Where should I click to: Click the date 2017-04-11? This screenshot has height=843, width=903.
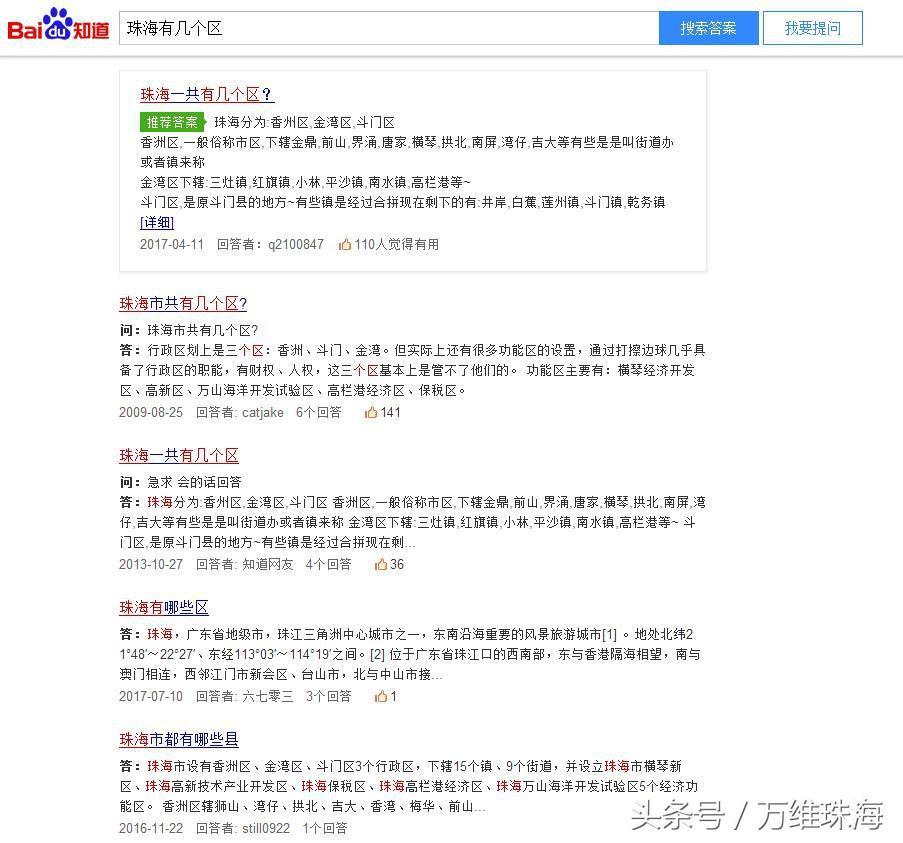172,244
